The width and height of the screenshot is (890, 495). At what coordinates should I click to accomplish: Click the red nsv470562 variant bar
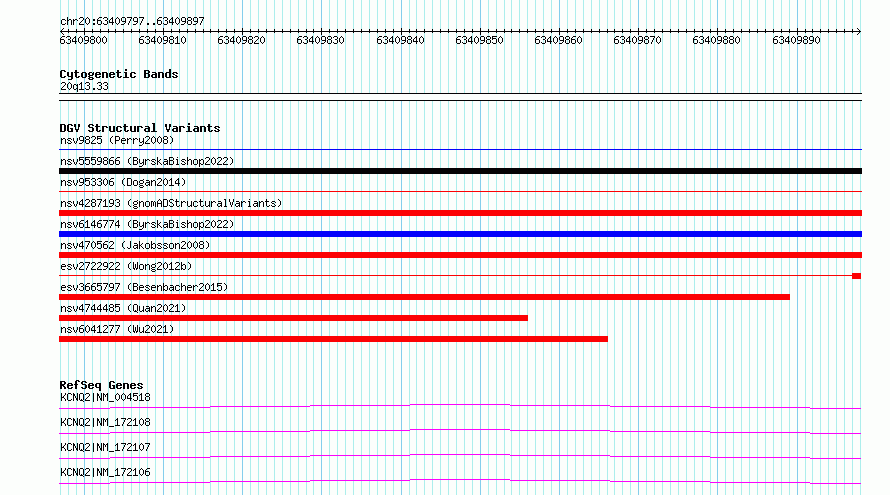point(460,255)
